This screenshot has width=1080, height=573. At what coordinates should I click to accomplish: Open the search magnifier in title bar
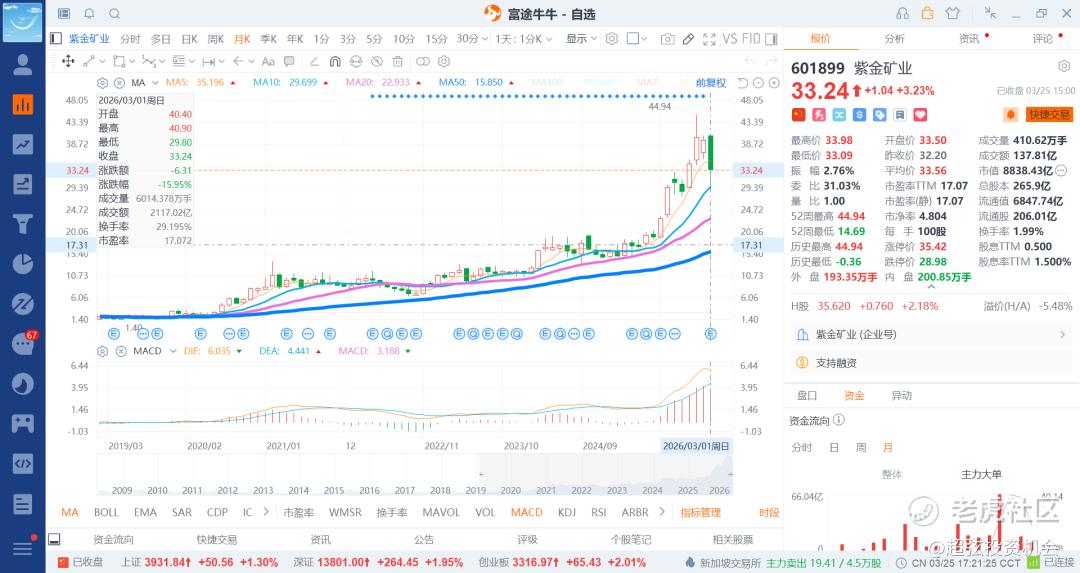click(x=115, y=14)
